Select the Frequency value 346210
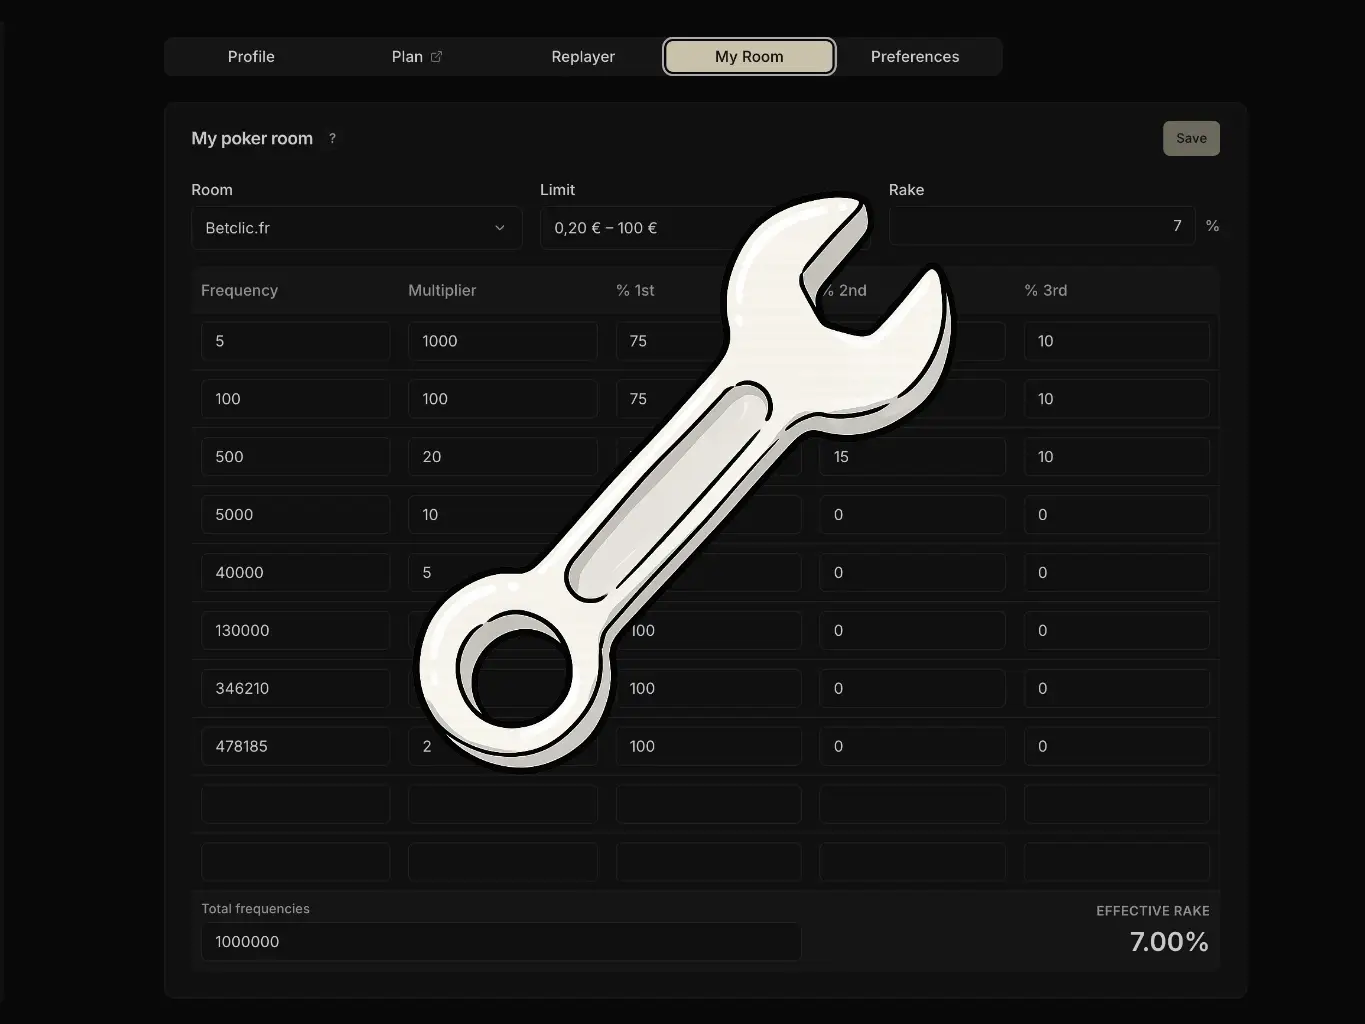 tap(295, 688)
